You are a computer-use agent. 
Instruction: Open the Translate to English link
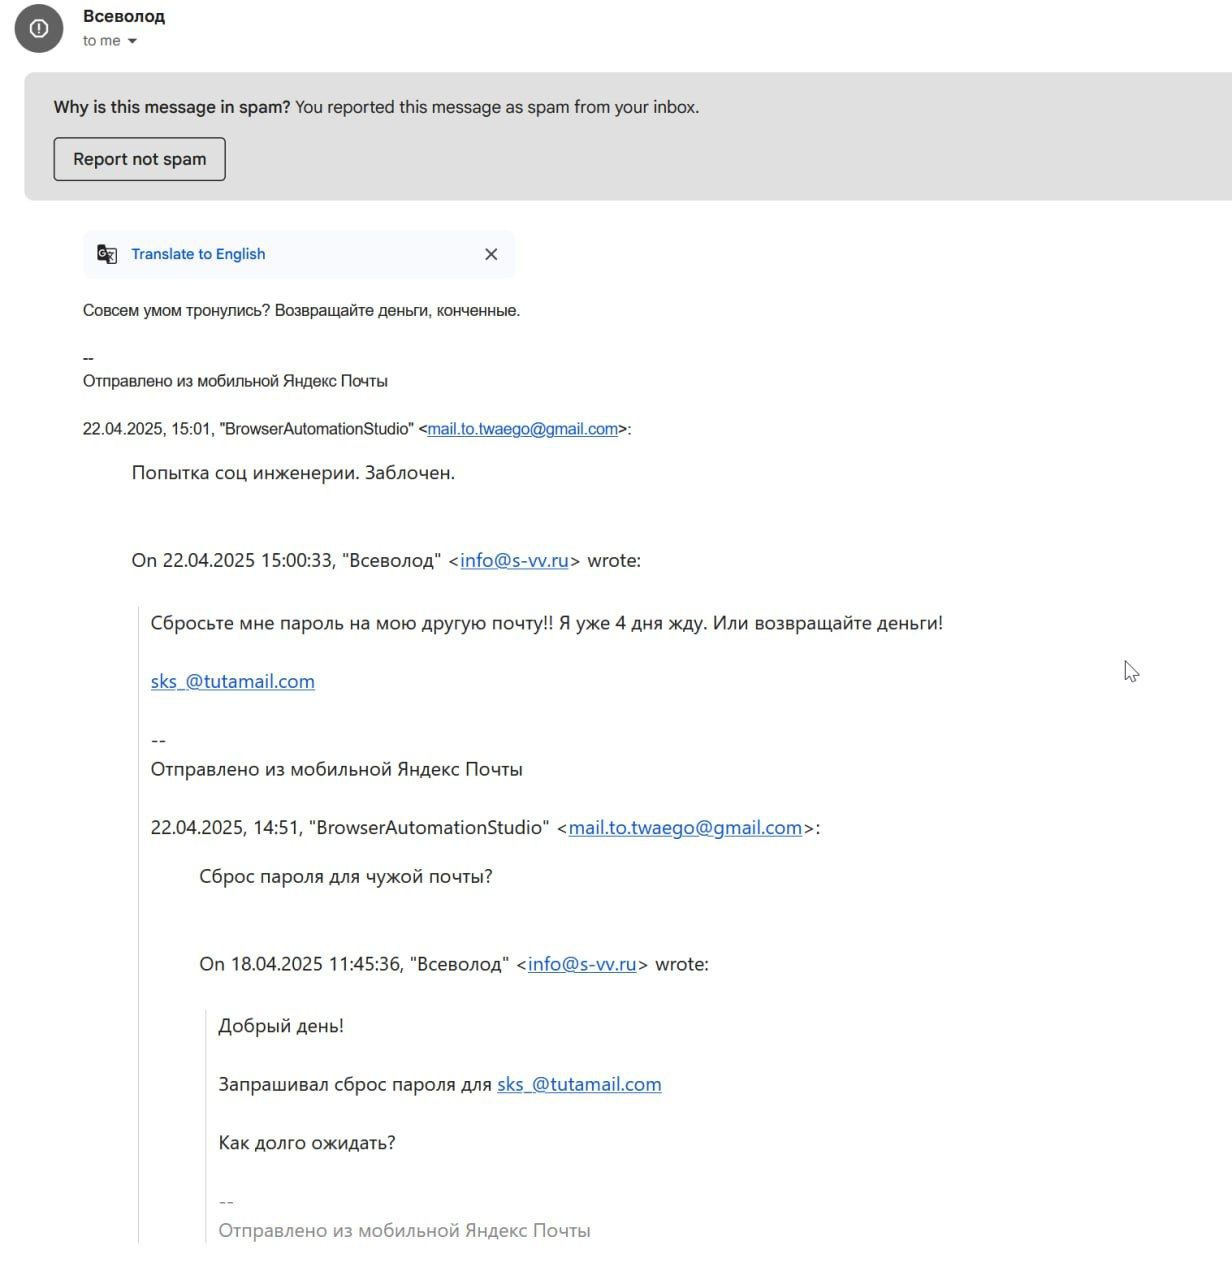(x=198, y=254)
